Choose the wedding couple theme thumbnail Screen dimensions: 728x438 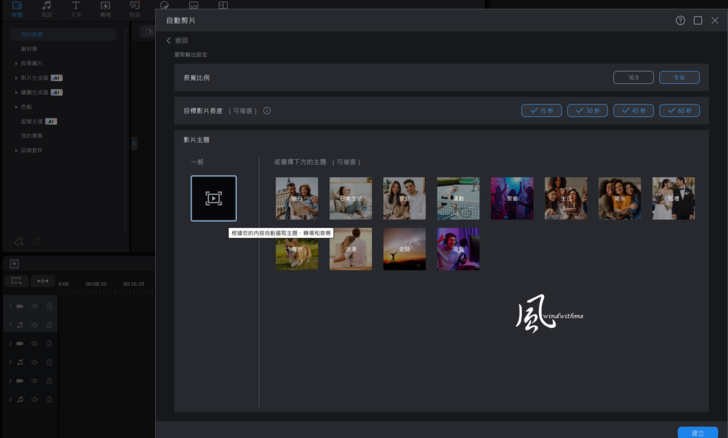673,198
